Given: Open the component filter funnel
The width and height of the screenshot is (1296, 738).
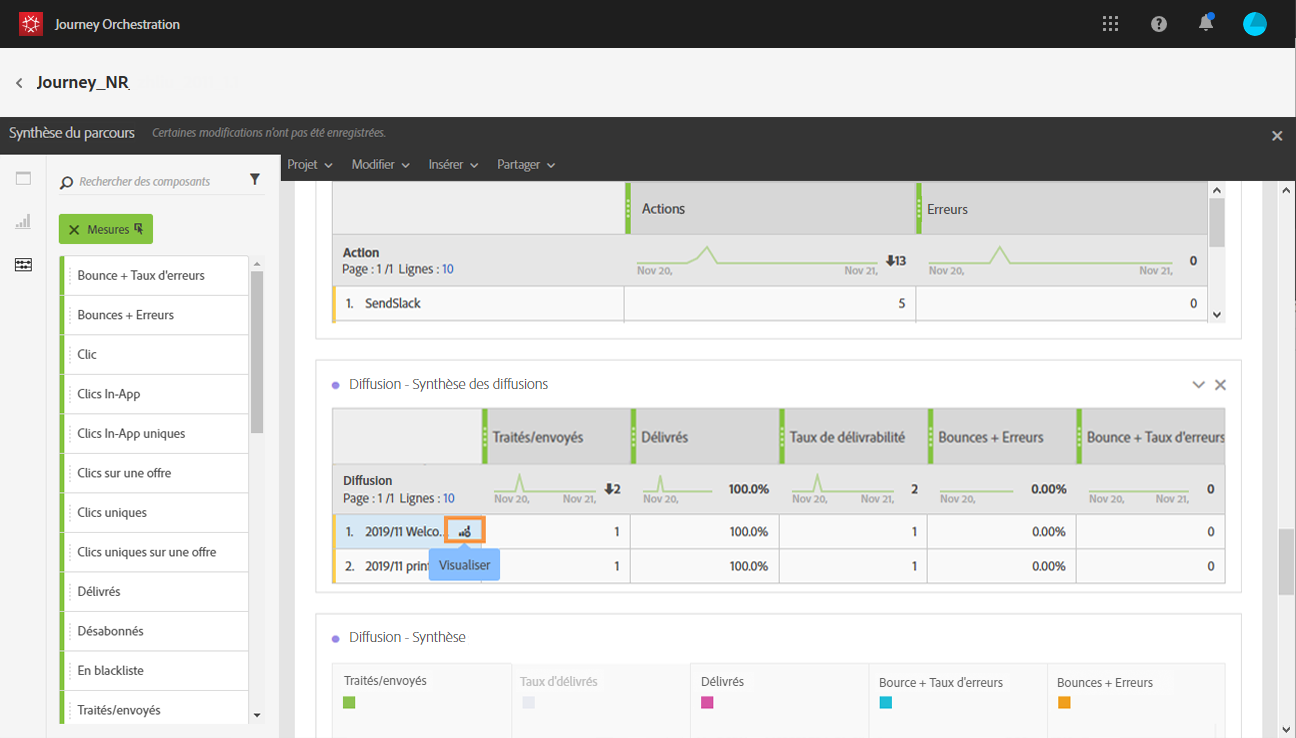Looking at the screenshot, I should [x=255, y=180].
